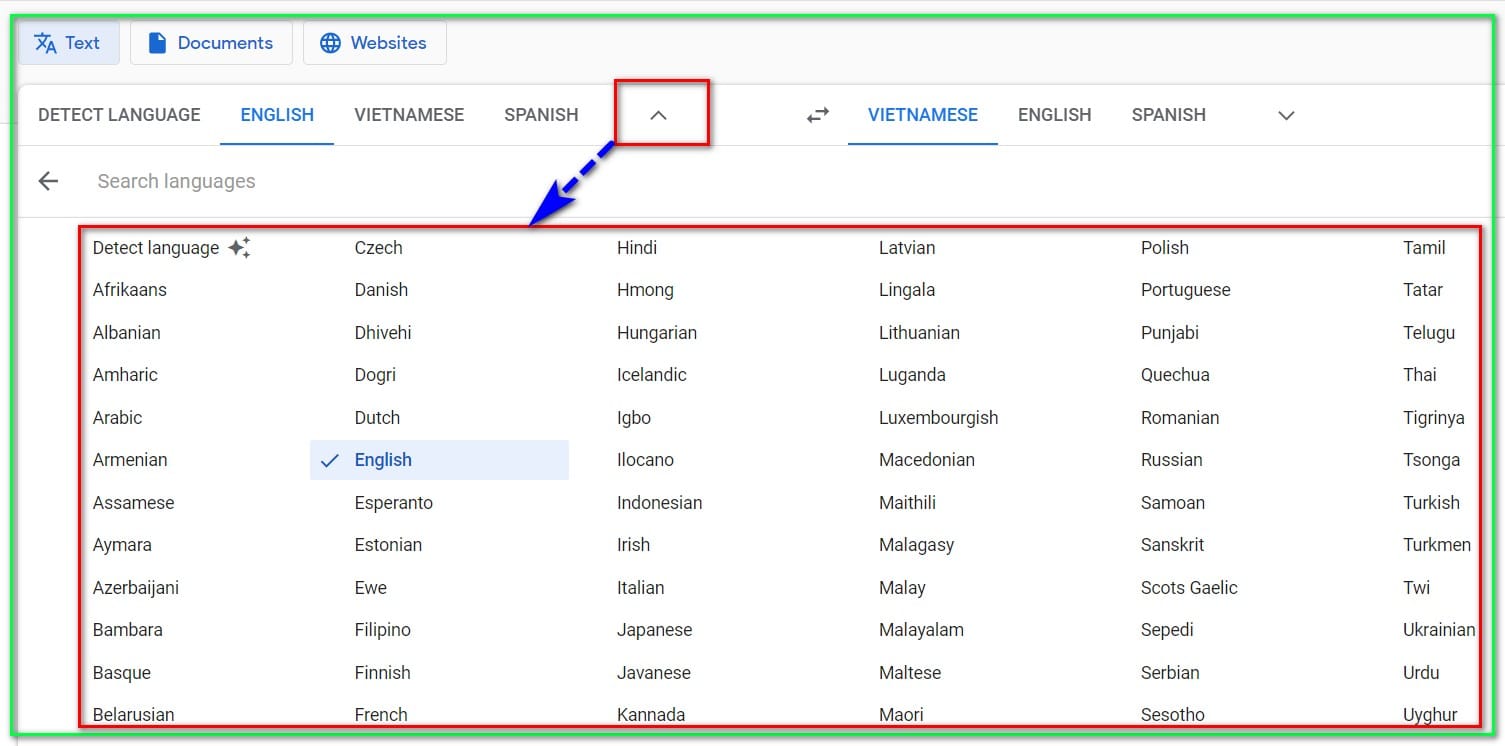This screenshot has width=1505, height=746.
Task: Choose Hungarian from the language list
Action: coord(657,333)
